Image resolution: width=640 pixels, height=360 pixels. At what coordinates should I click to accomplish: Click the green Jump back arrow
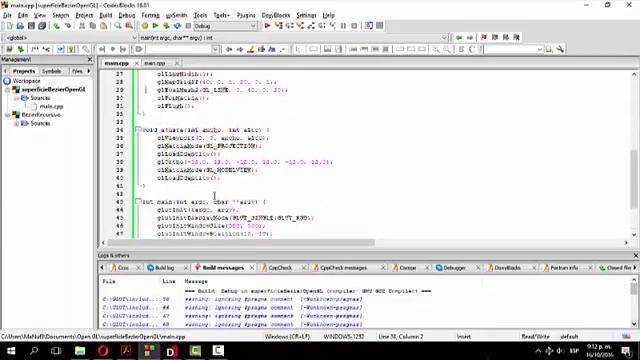[459, 38]
